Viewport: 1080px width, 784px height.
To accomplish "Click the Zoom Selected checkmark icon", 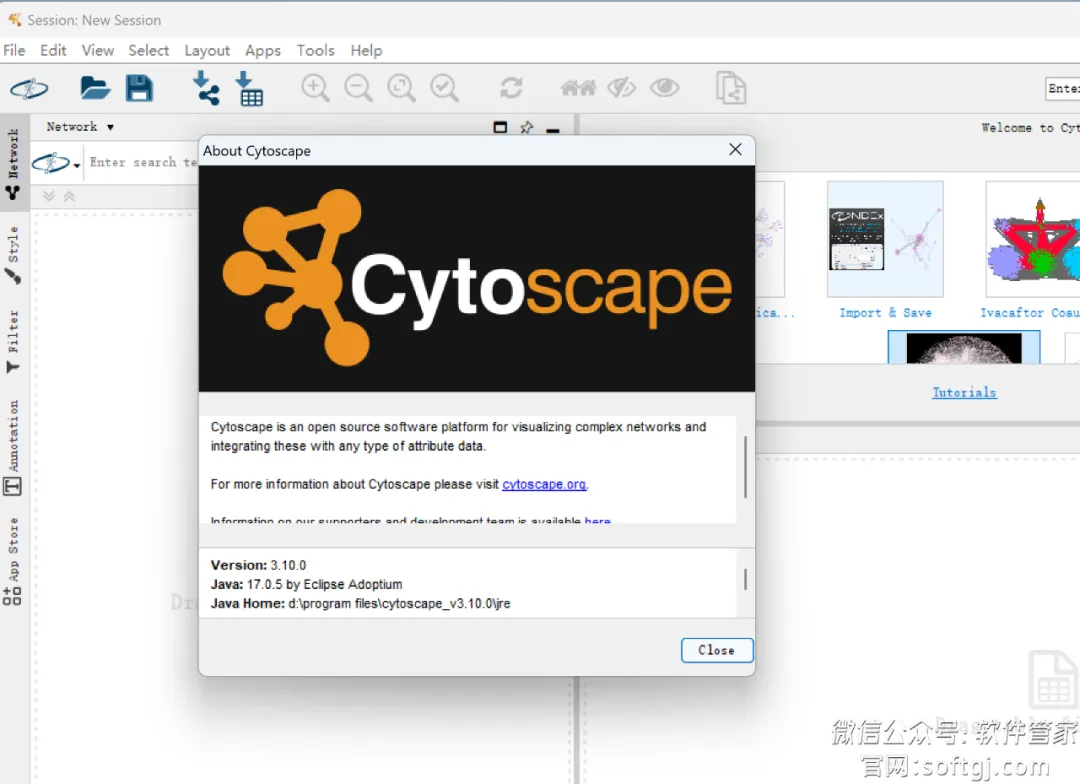I will tap(445, 88).
